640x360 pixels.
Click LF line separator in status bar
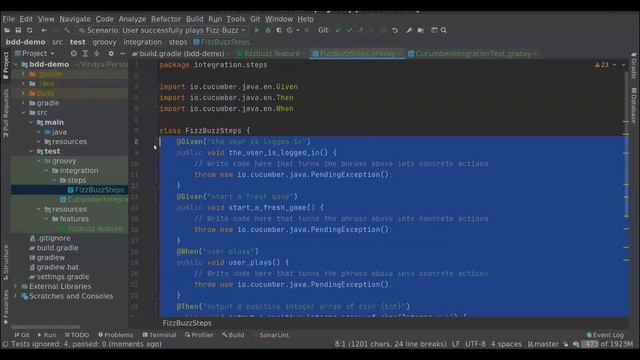[x=456, y=344]
